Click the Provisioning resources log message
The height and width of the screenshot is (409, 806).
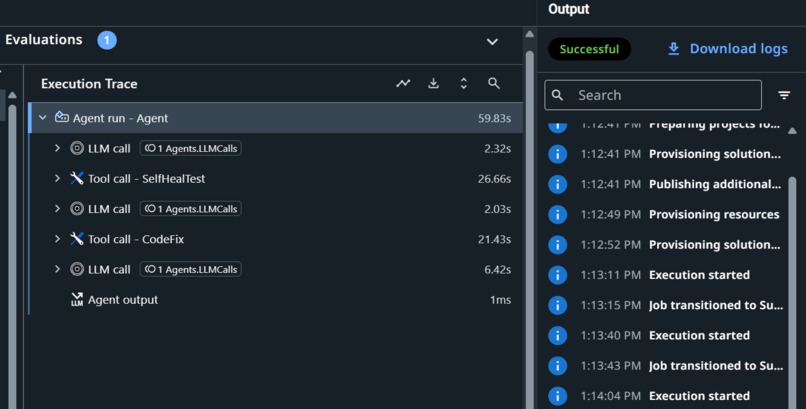point(714,214)
